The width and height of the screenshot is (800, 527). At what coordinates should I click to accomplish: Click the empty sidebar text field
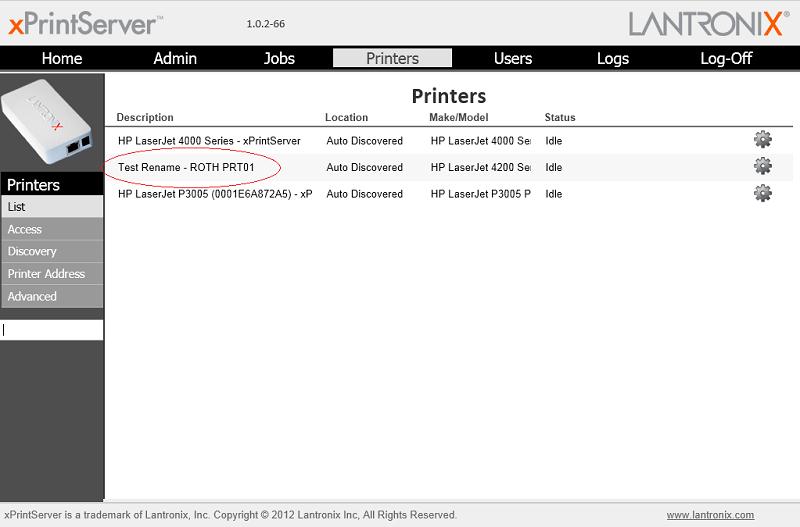tap(52, 330)
